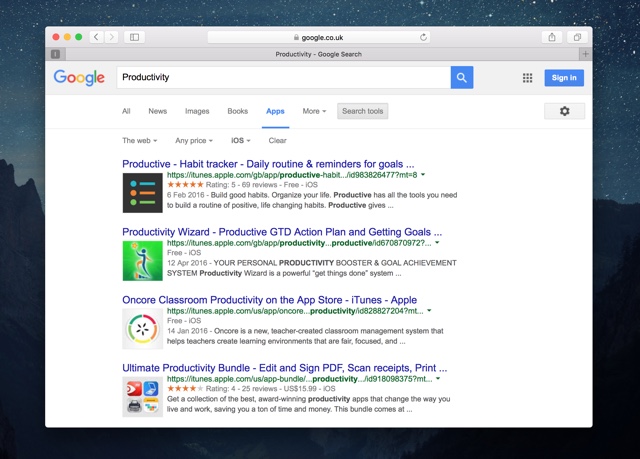Screen dimensions: 640x459
Task: Go back with Safari's back arrow
Action: coord(96,37)
